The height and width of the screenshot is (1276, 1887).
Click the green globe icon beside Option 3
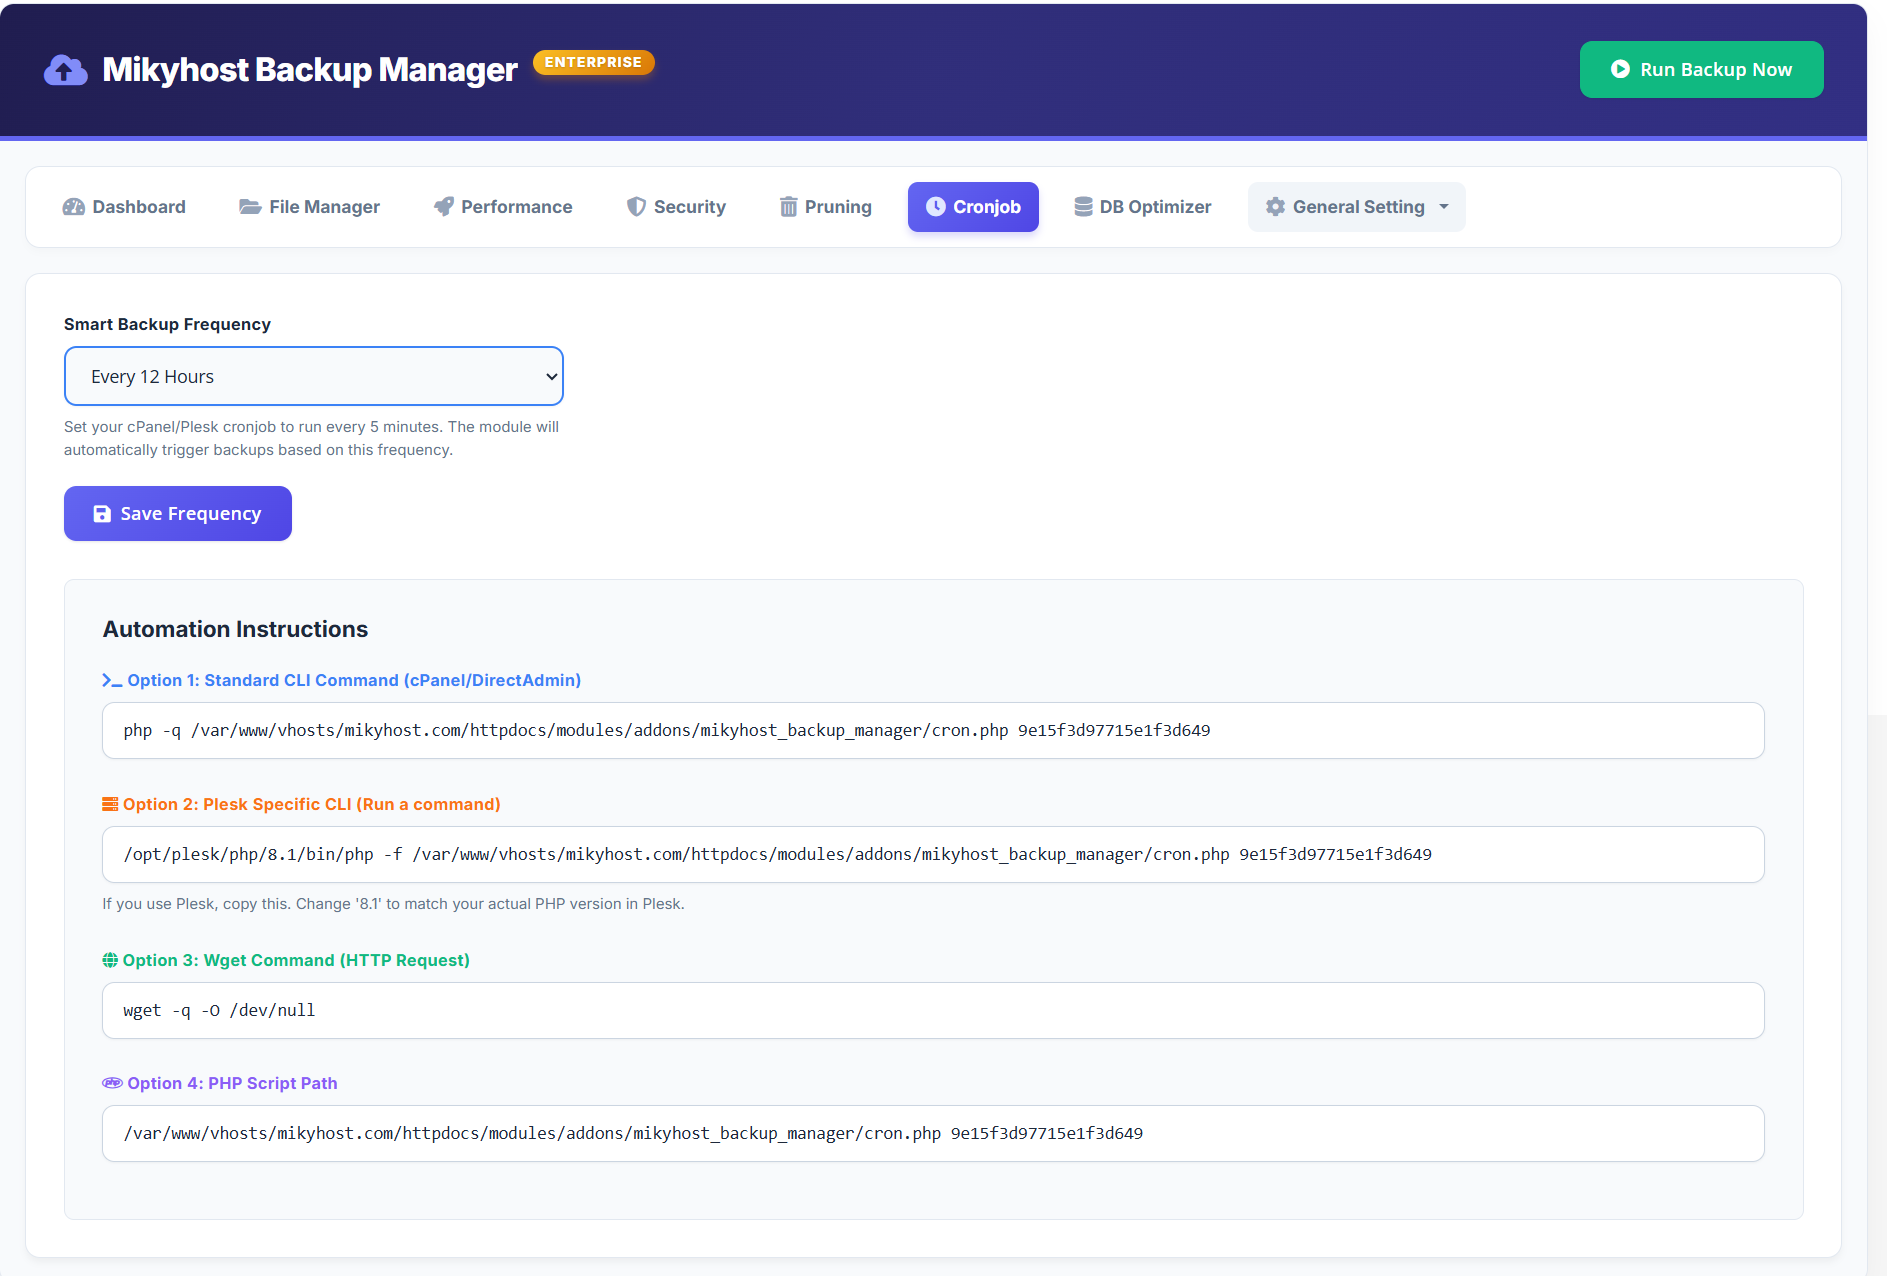(110, 960)
